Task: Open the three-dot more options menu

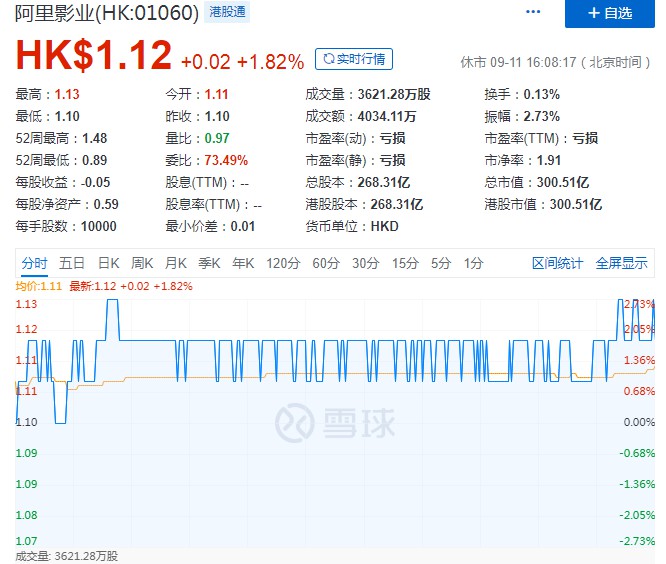Action: pyautogui.click(x=533, y=12)
